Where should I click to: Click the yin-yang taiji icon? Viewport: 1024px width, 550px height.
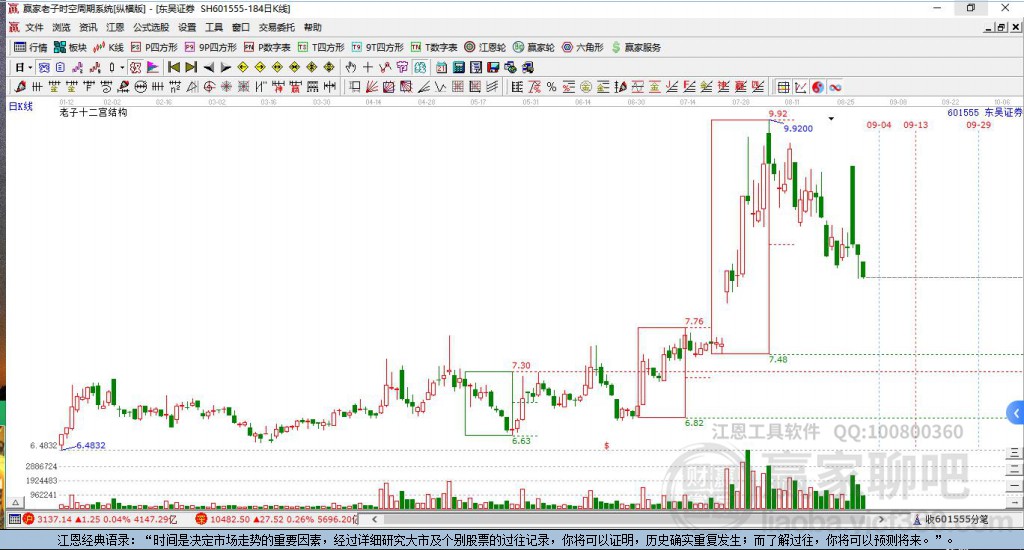pos(818,87)
